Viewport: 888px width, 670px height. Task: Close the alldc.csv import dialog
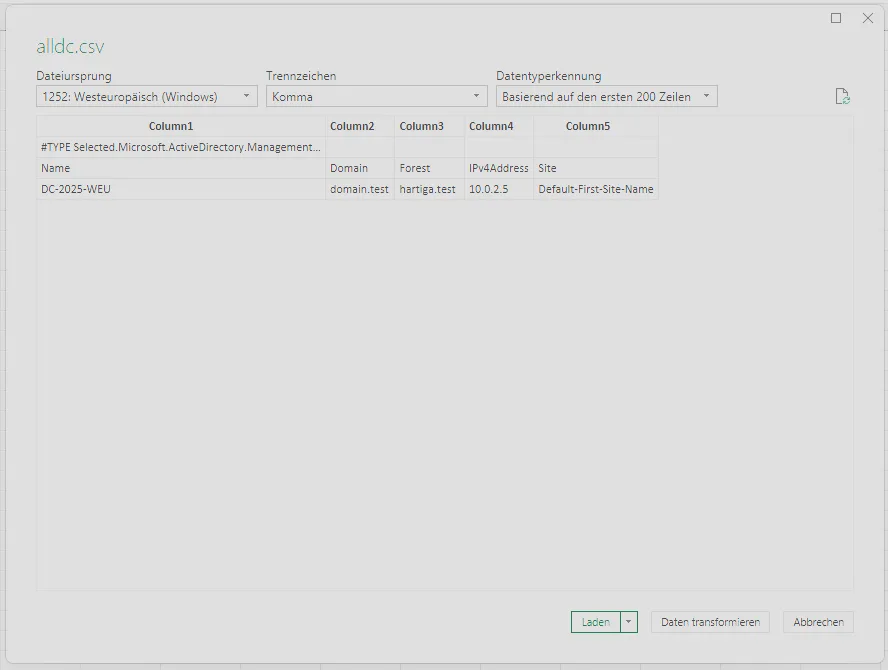867,18
